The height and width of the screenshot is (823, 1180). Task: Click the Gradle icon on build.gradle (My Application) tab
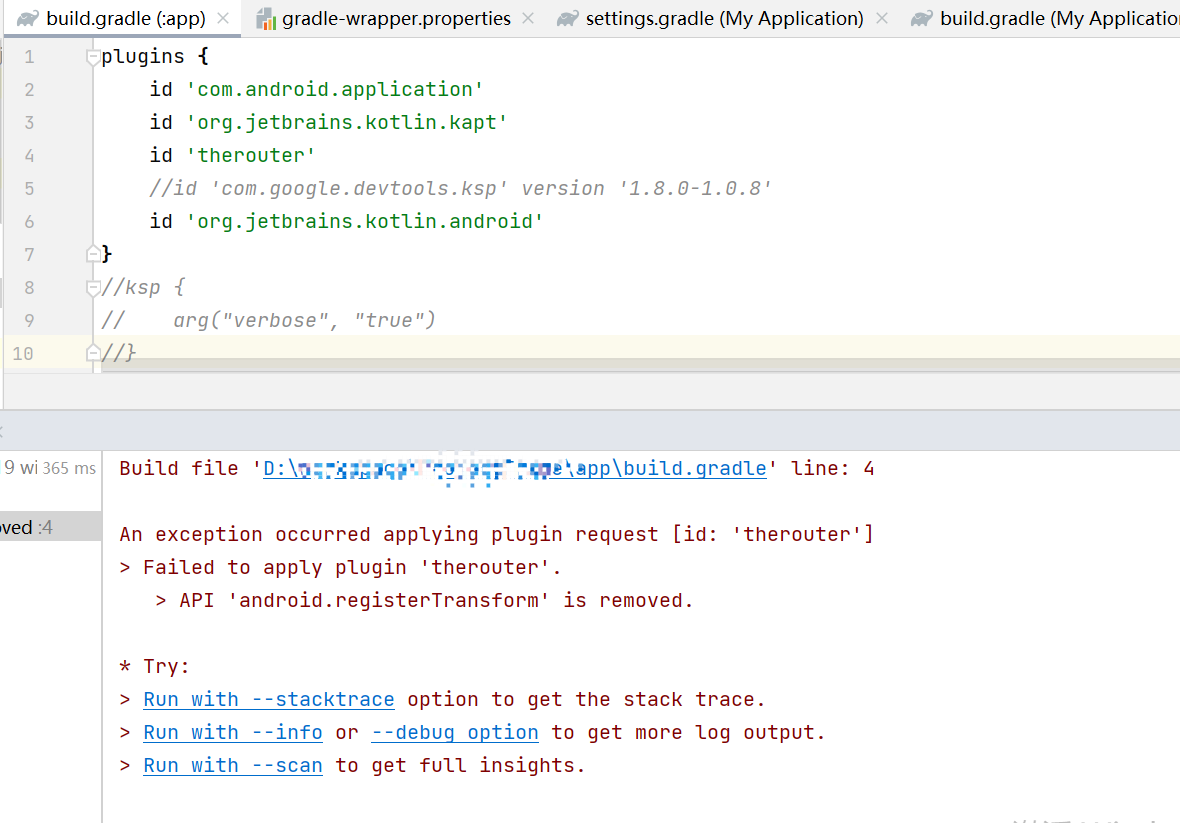[x=923, y=17]
